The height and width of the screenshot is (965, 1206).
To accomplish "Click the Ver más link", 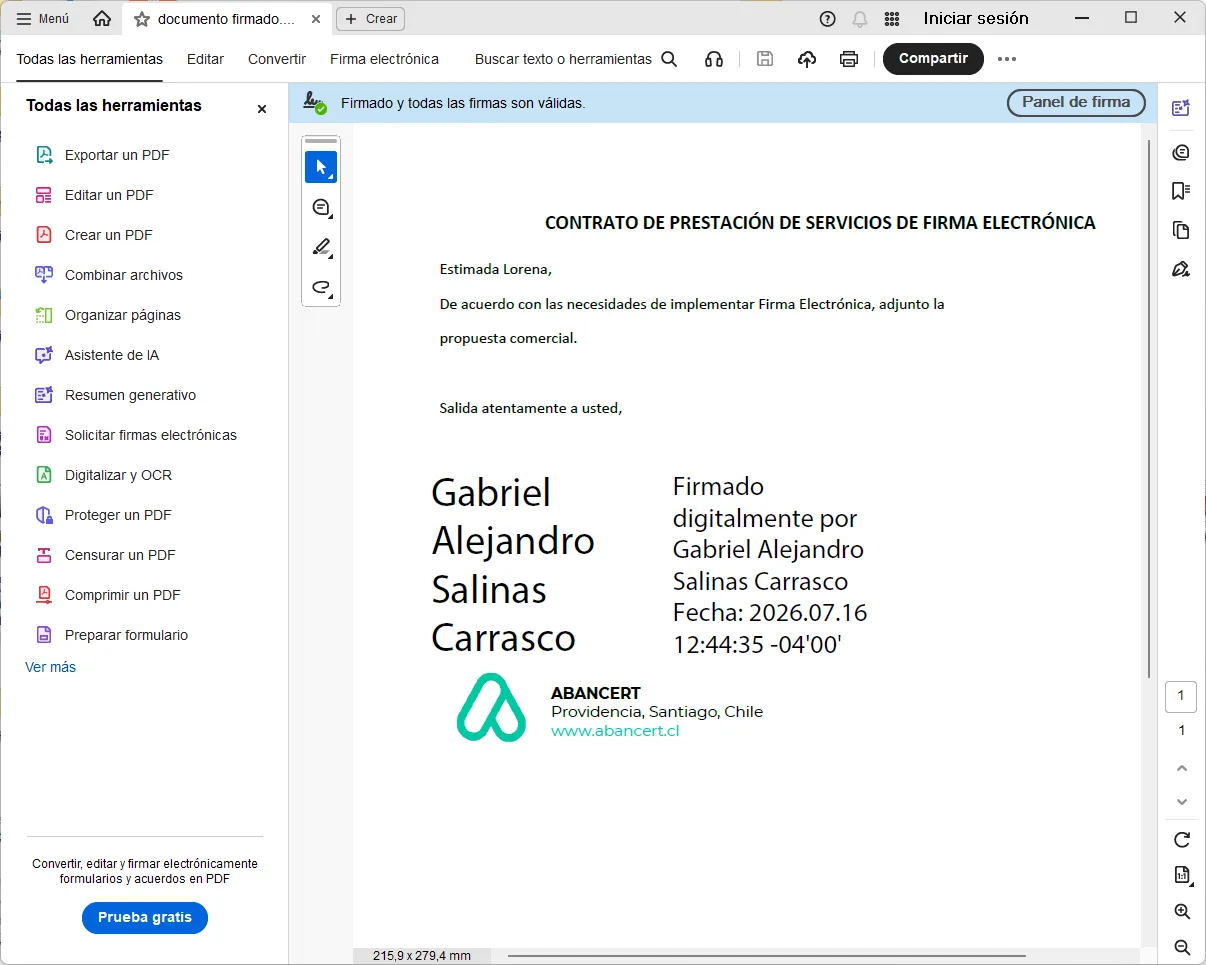I will [x=50, y=667].
